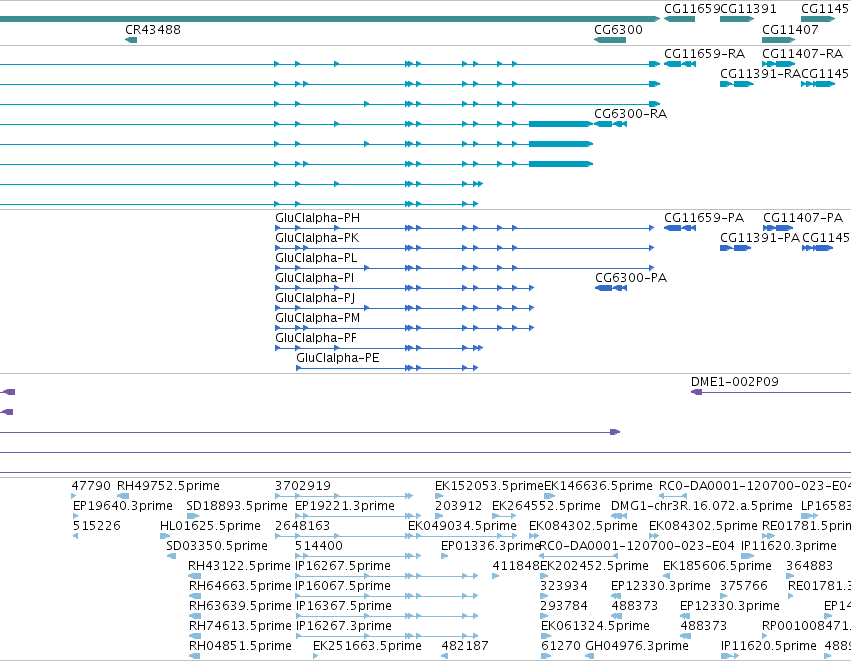Select the CG6300-RA transcript label
Screen dimensions: 851x661
(630, 114)
